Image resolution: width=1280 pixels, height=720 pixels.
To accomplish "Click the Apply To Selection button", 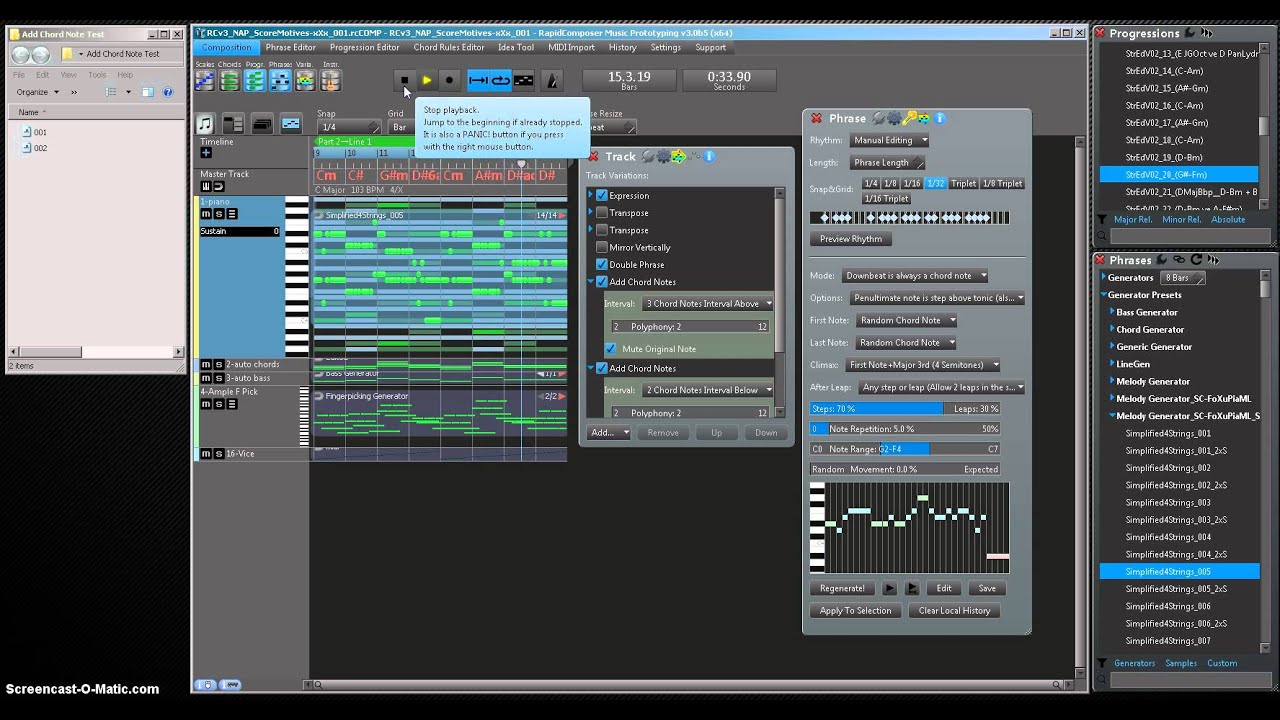I will [x=855, y=611].
